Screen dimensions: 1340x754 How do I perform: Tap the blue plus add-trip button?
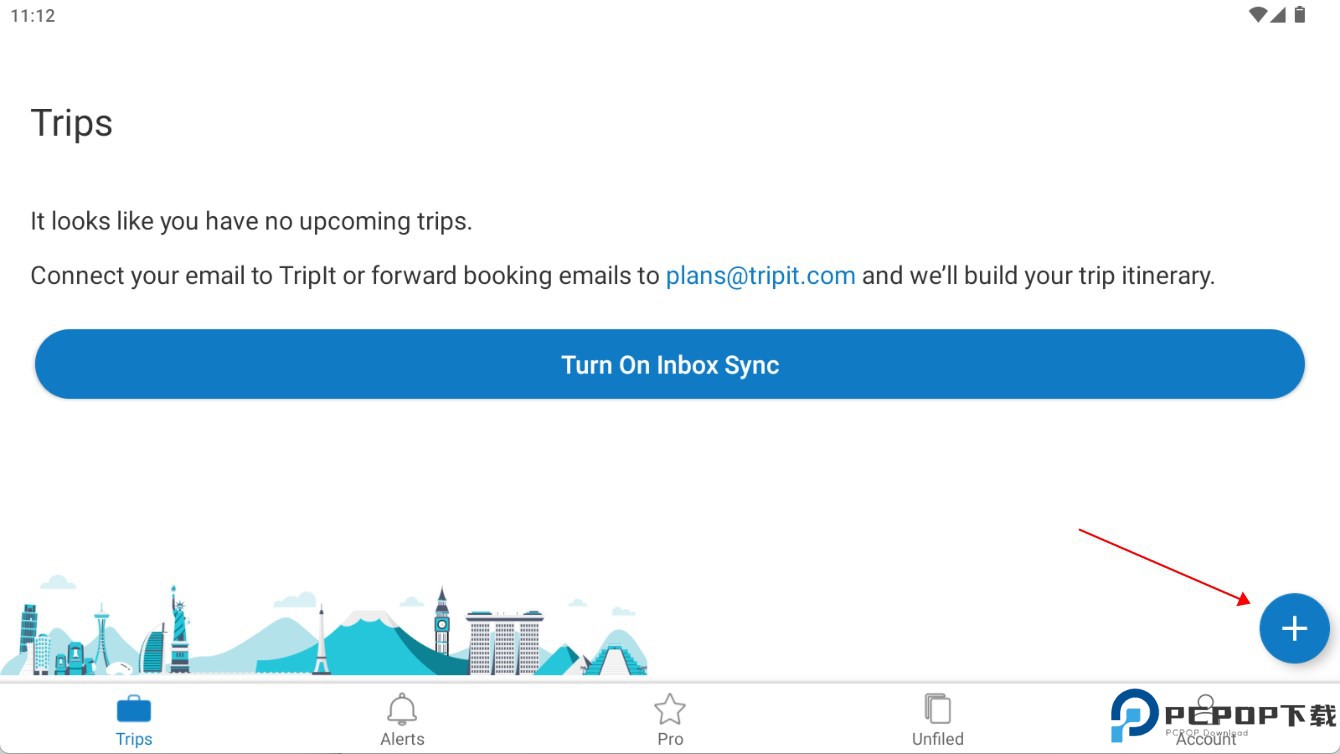point(1294,628)
